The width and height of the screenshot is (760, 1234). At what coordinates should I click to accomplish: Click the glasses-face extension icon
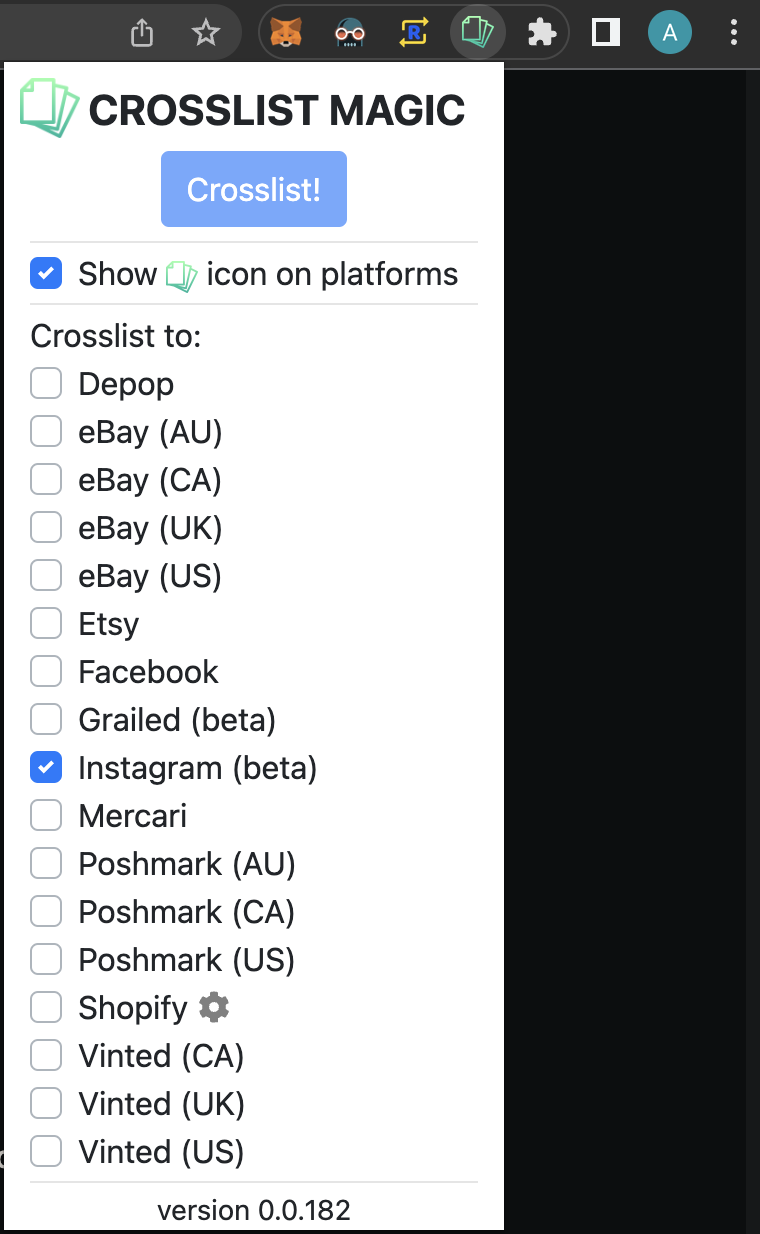click(350, 33)
